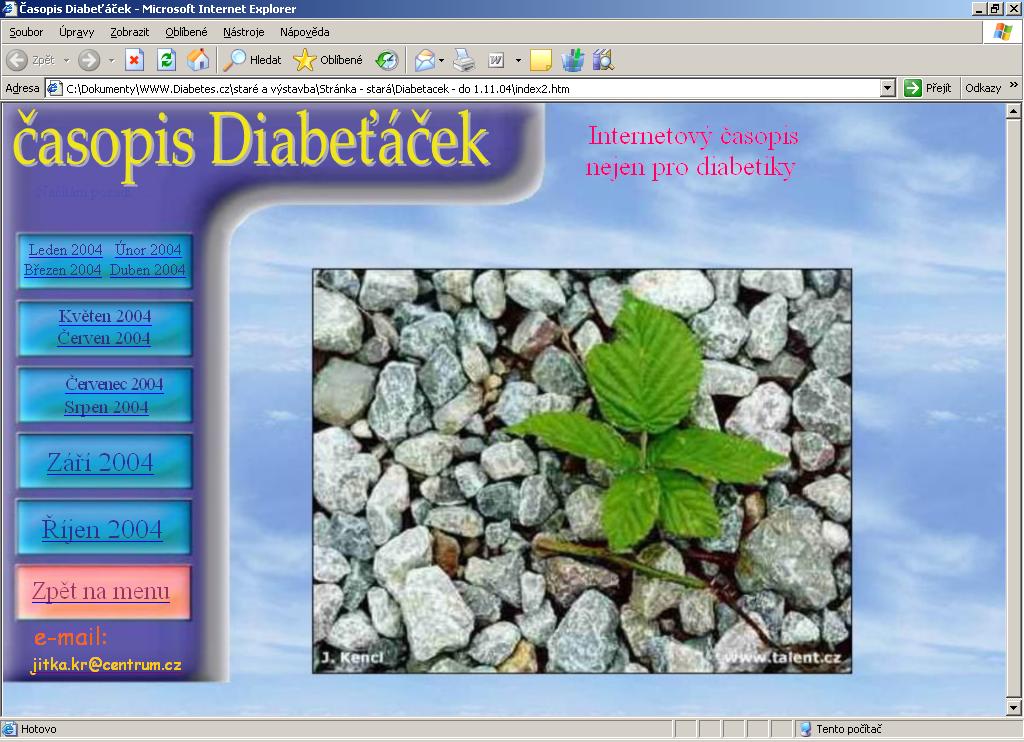Viewport: 1024px width, 742px height.
Task: Open search with the Hledat magnifier
Action: 252,61
